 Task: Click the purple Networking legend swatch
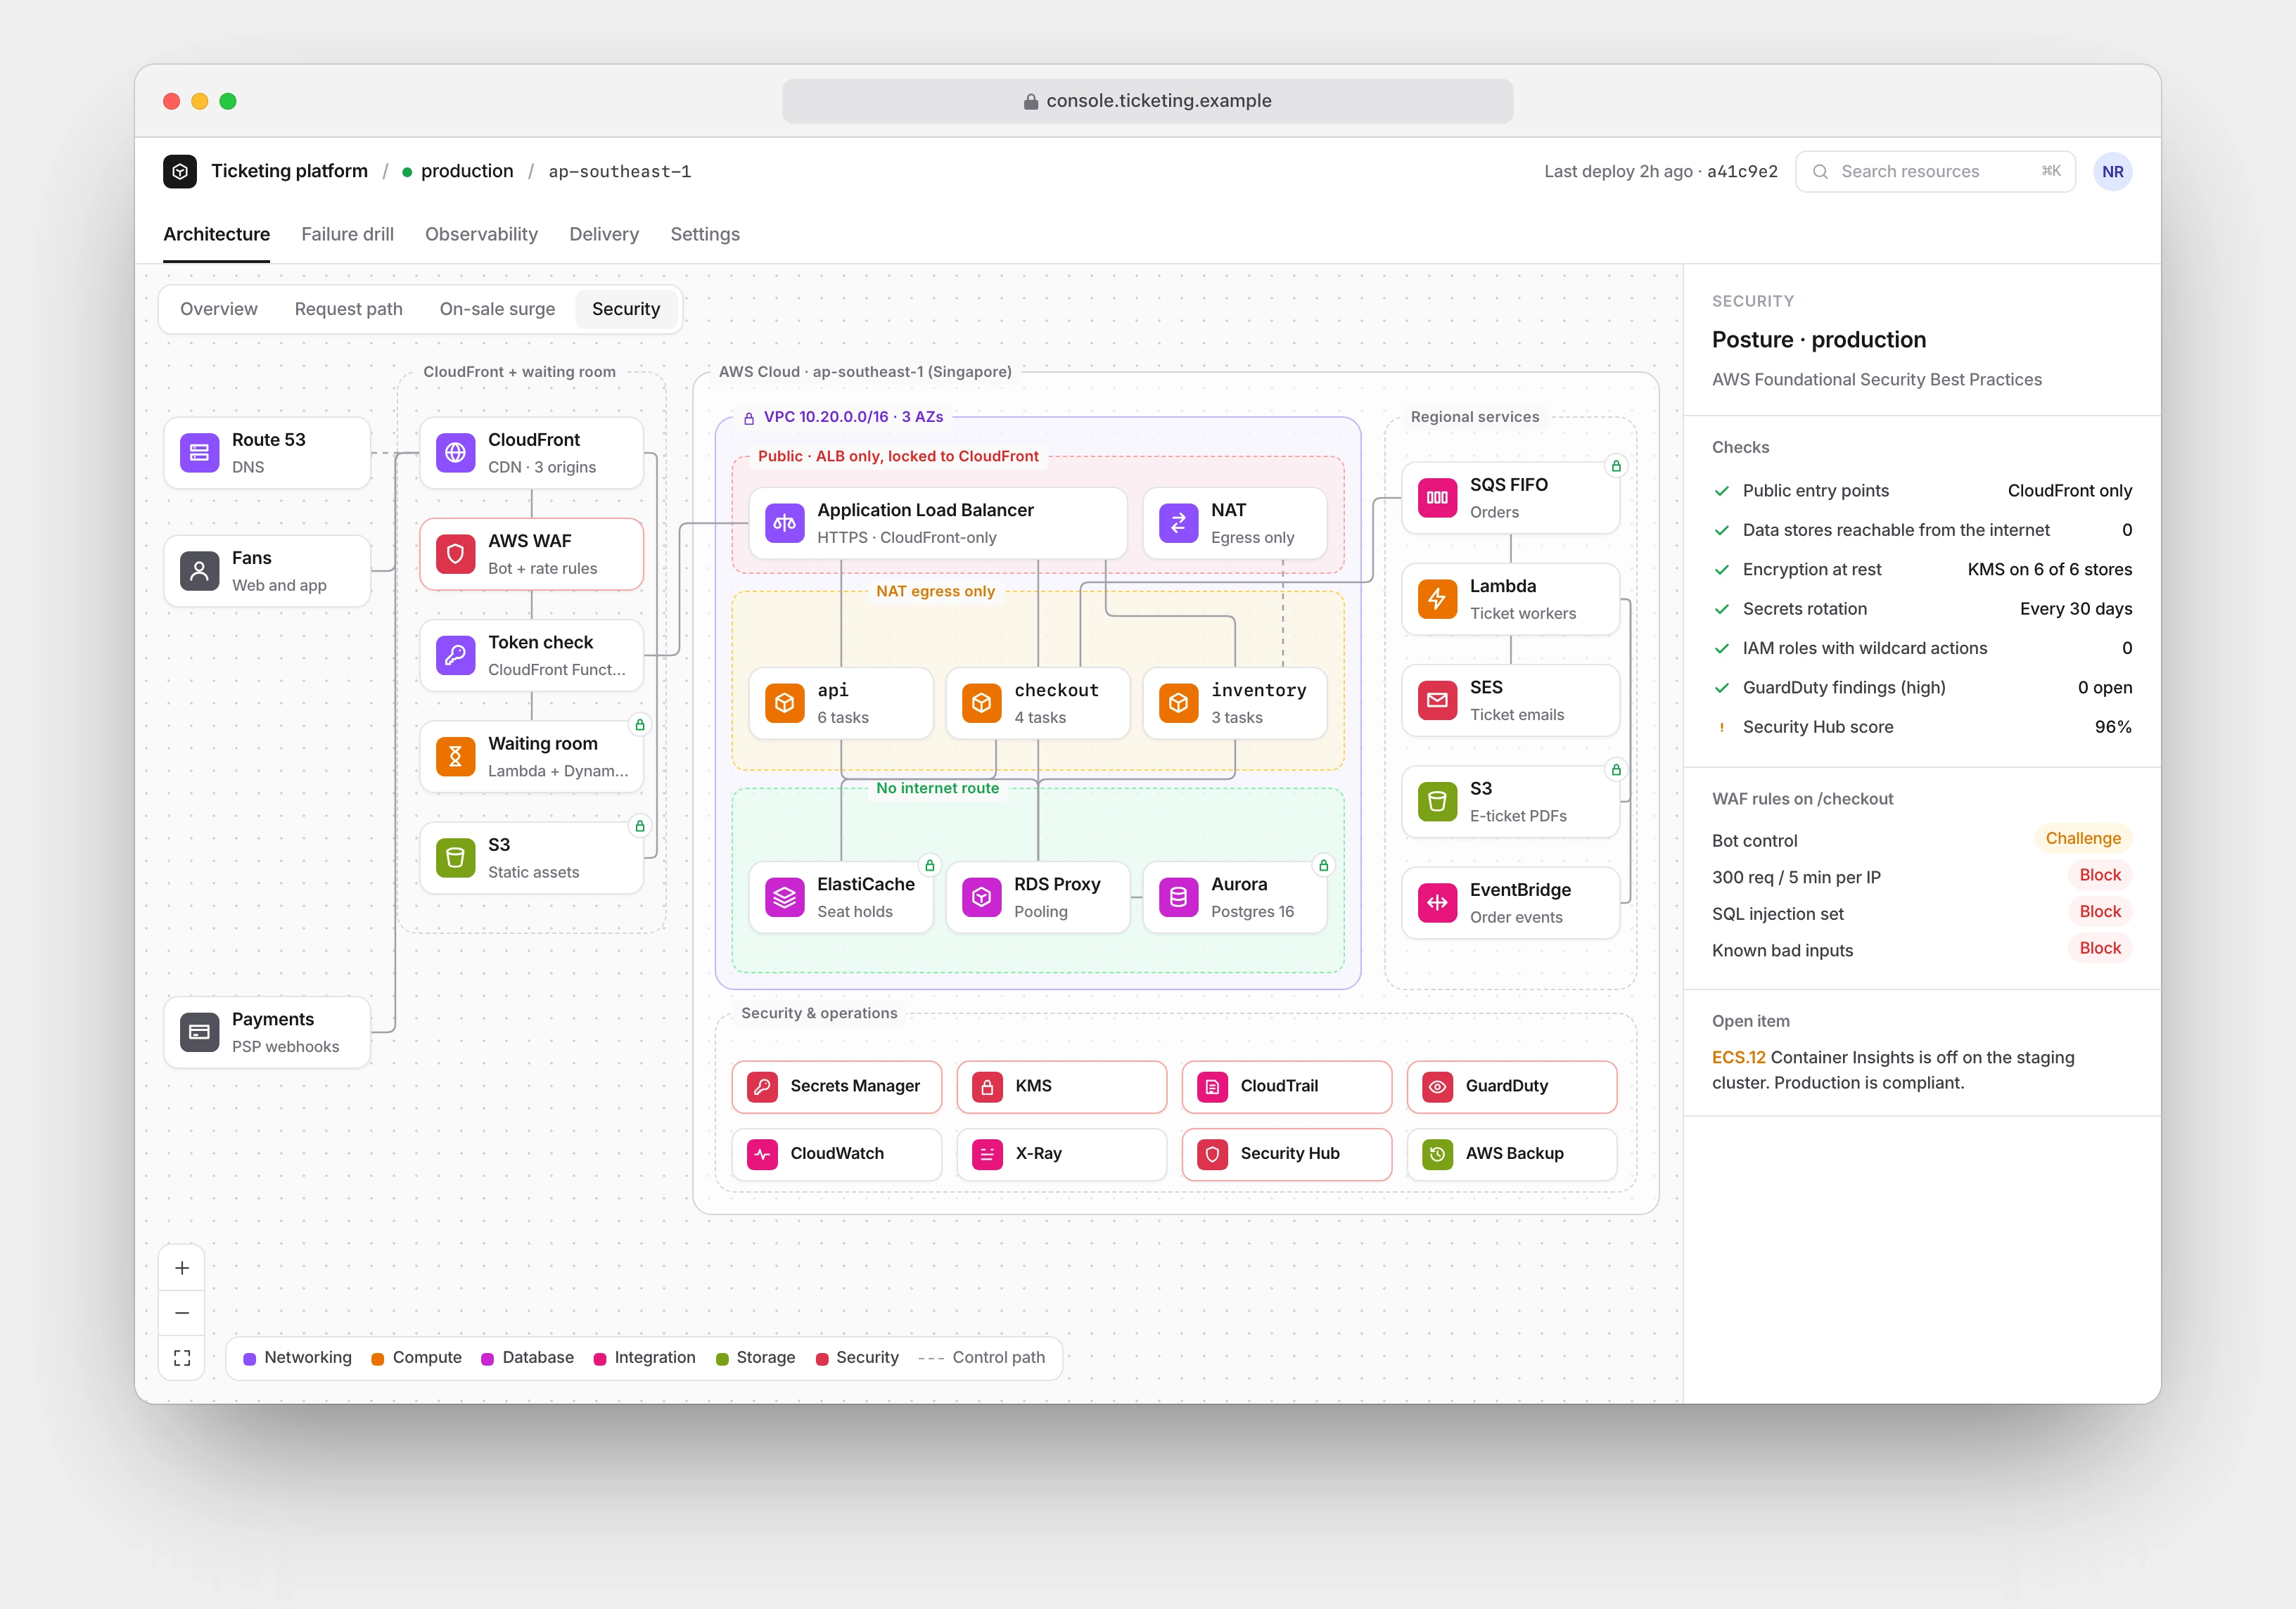coord(249,1358)
